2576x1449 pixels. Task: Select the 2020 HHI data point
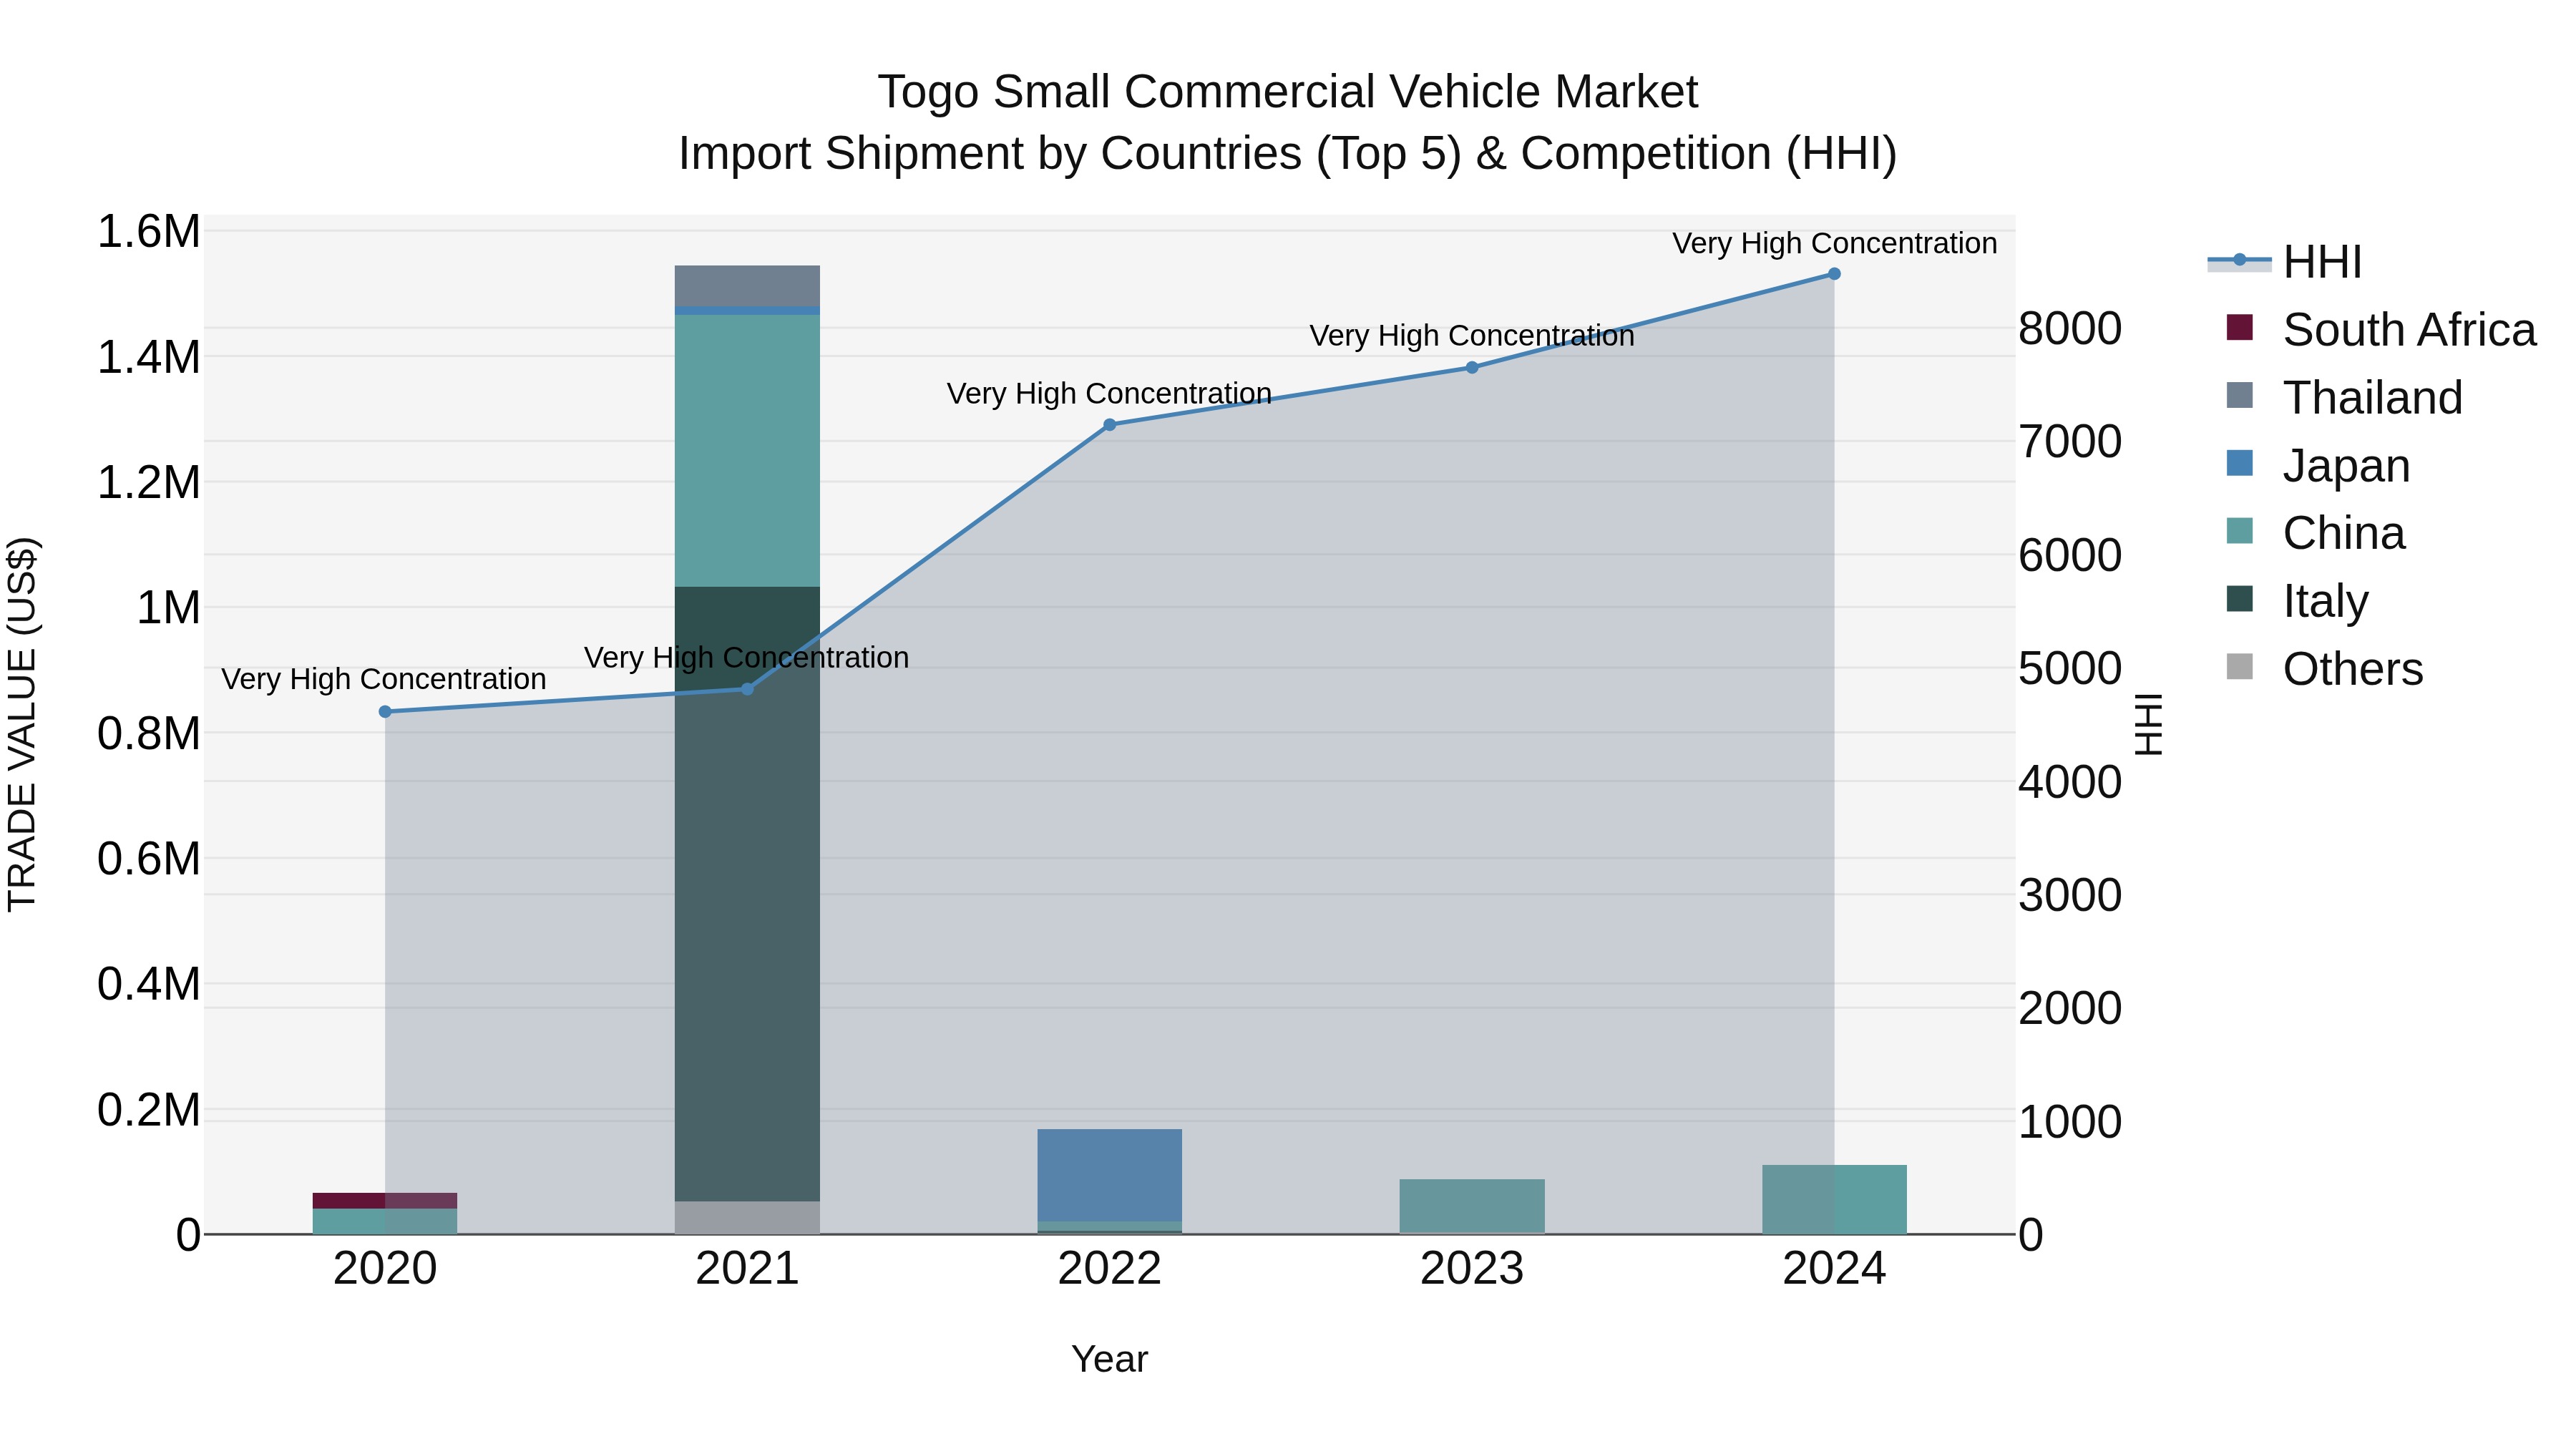coord(385,712)
